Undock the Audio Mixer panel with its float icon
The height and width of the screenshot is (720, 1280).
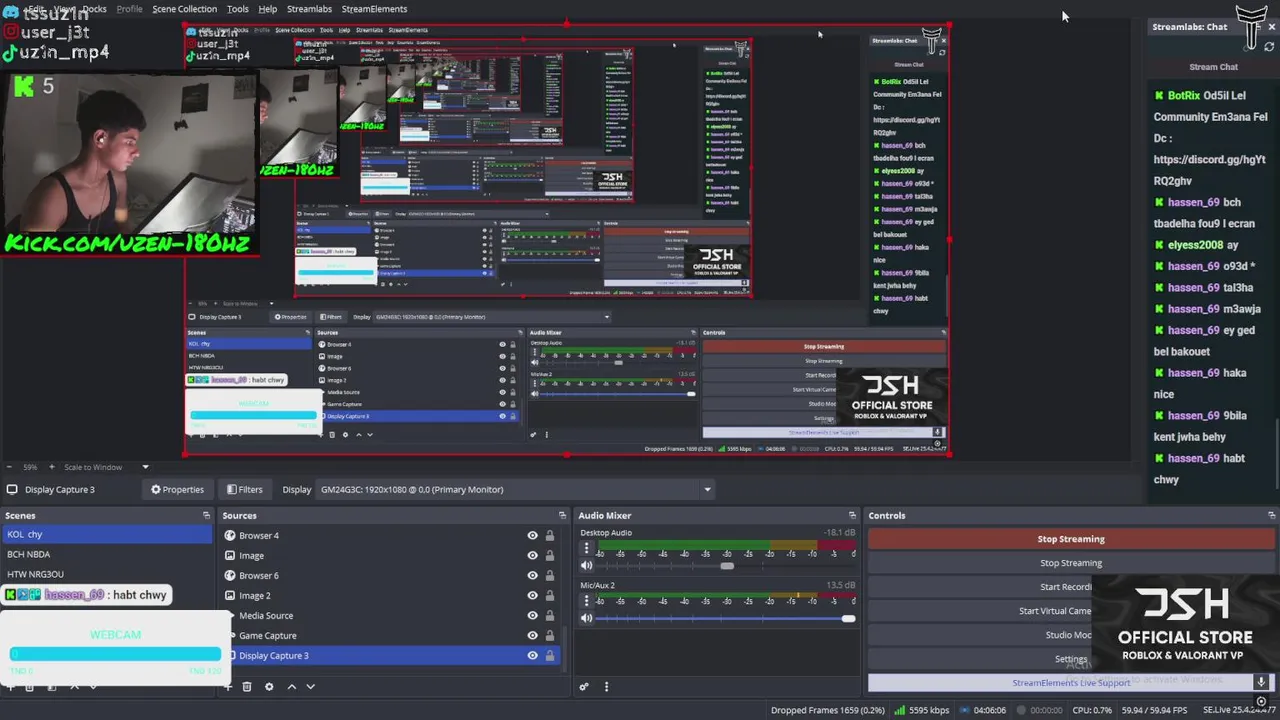(852, 515)
